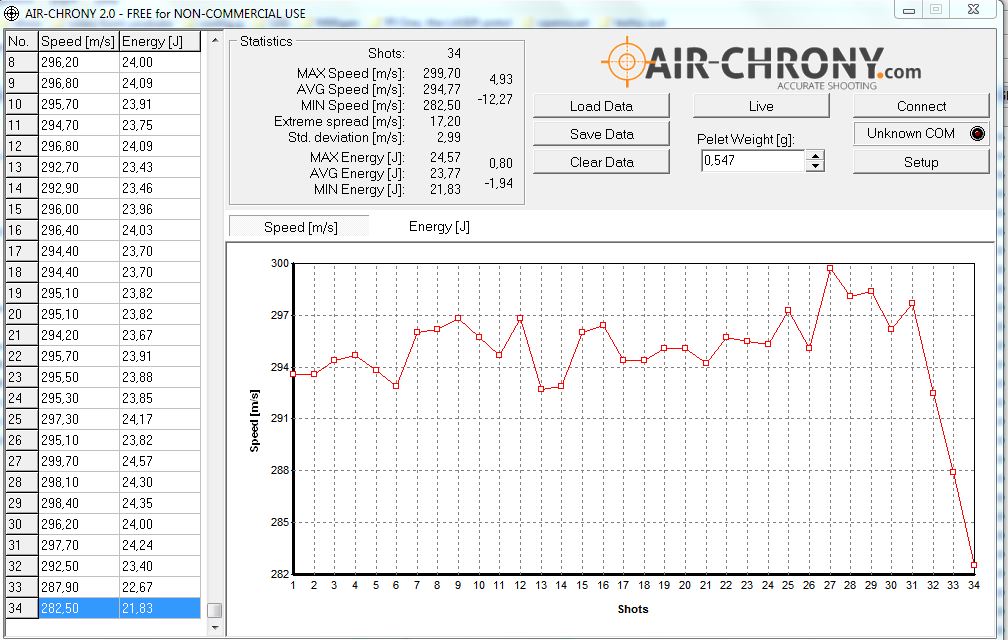Click the shot list scroll up arrow

[215, 40]
